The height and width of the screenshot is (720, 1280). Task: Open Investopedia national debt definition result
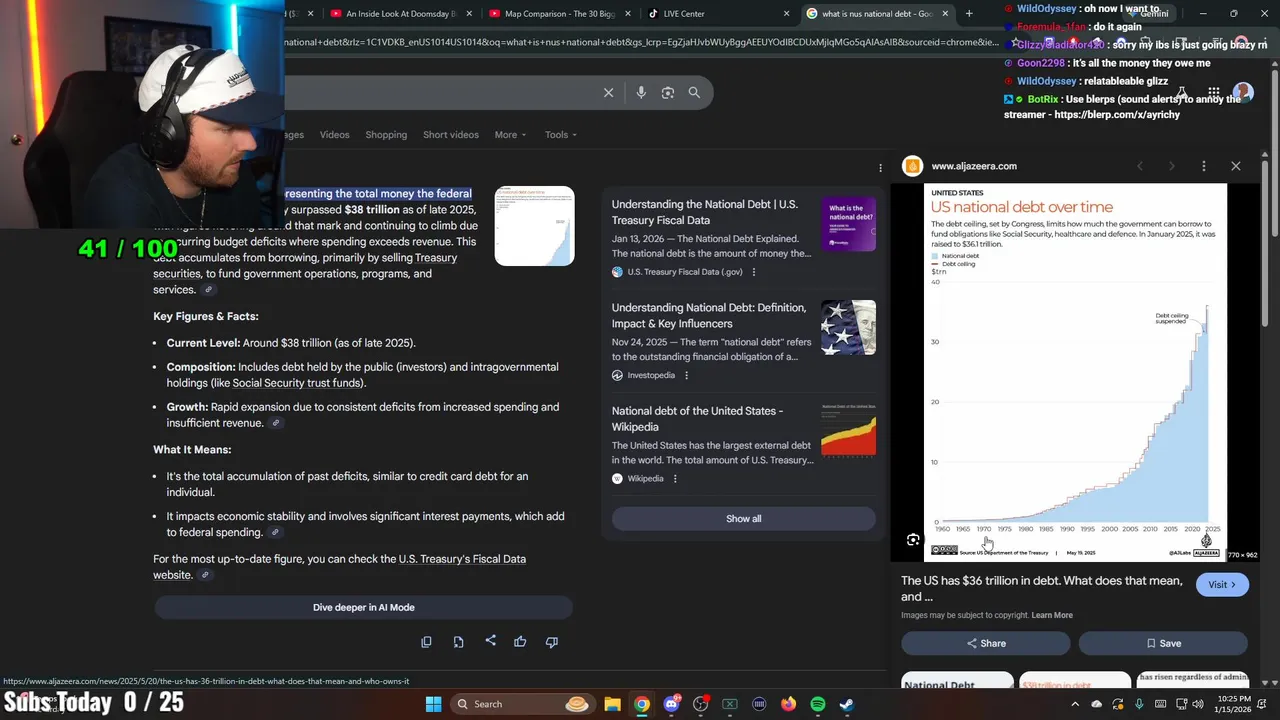coord(709,316)
